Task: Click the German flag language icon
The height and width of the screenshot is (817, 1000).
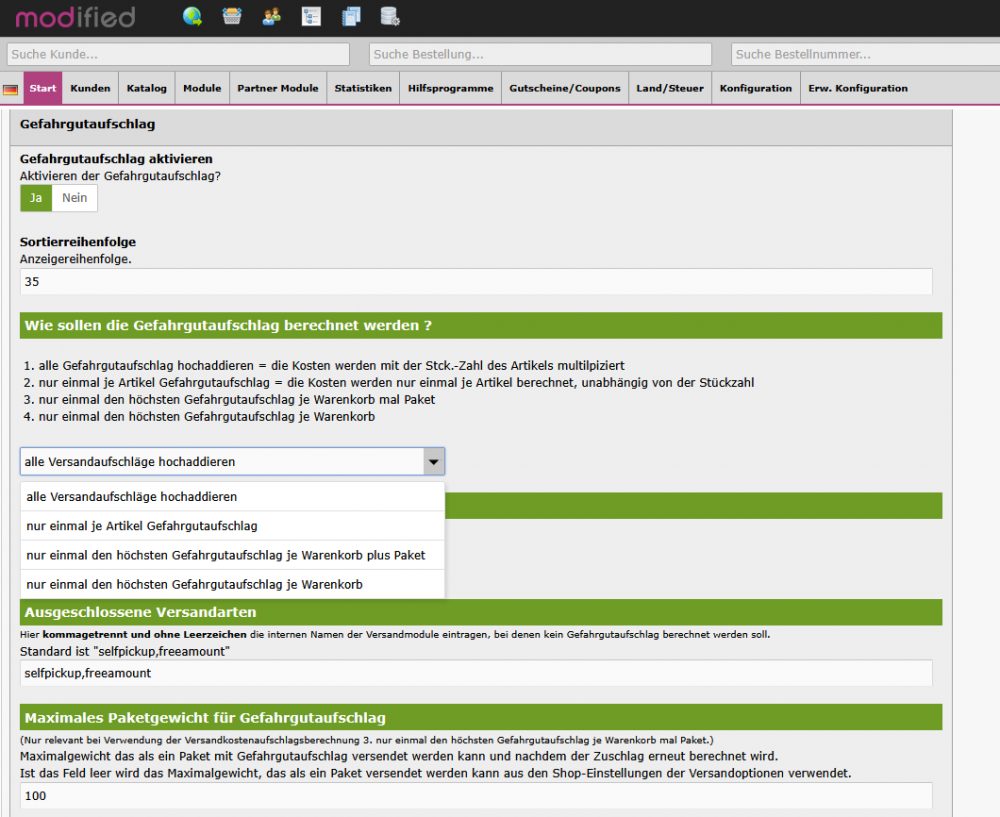Action: [11, 89]
